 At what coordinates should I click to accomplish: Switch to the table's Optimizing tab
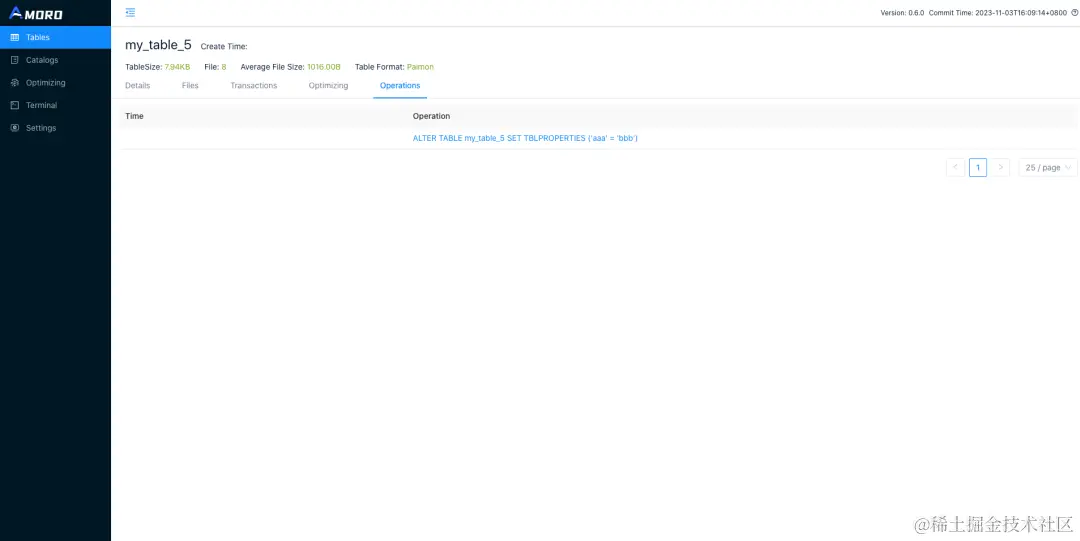[329, 85]
